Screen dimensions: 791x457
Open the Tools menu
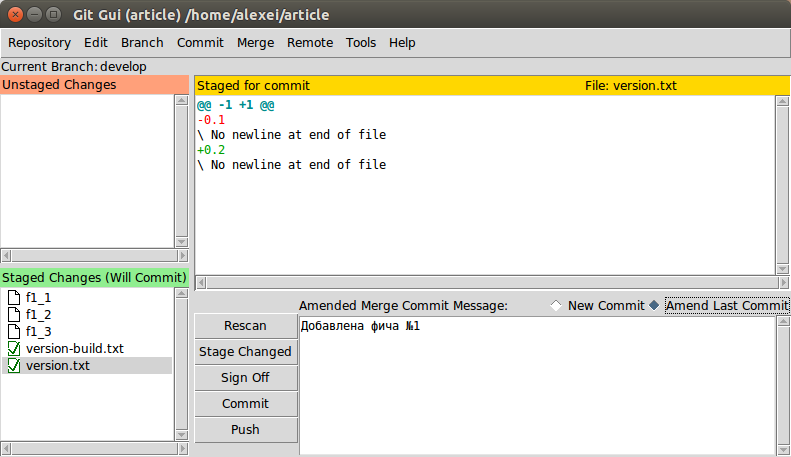click(x=361, y=43)
